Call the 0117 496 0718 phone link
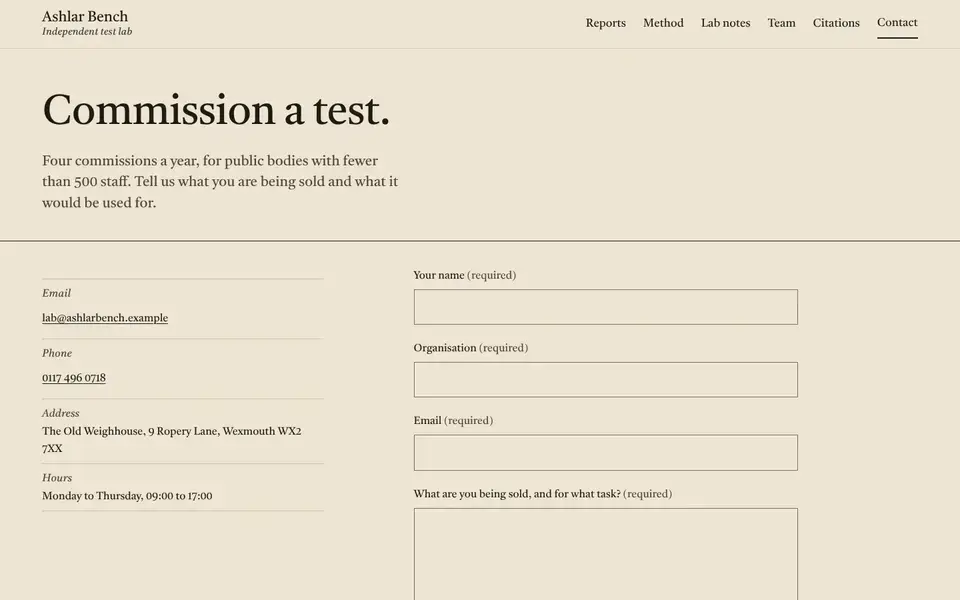This screenshot has width=960, height=600. (73, 378)
